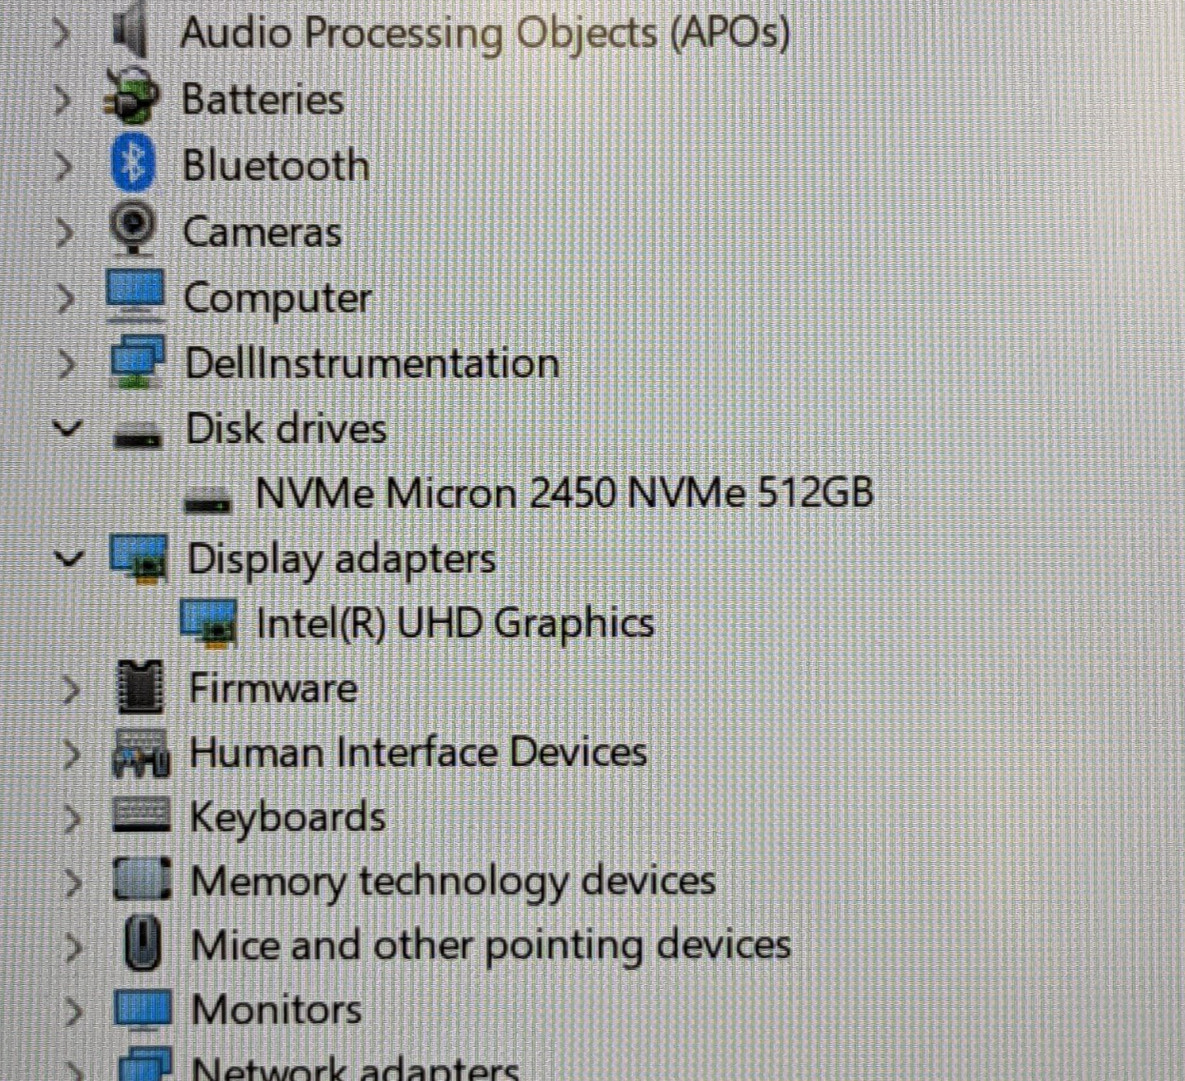The width and height of the screenshot is (1185, 1081).
Task: Collapse the Display adapters category
Action: pos(69,559)
